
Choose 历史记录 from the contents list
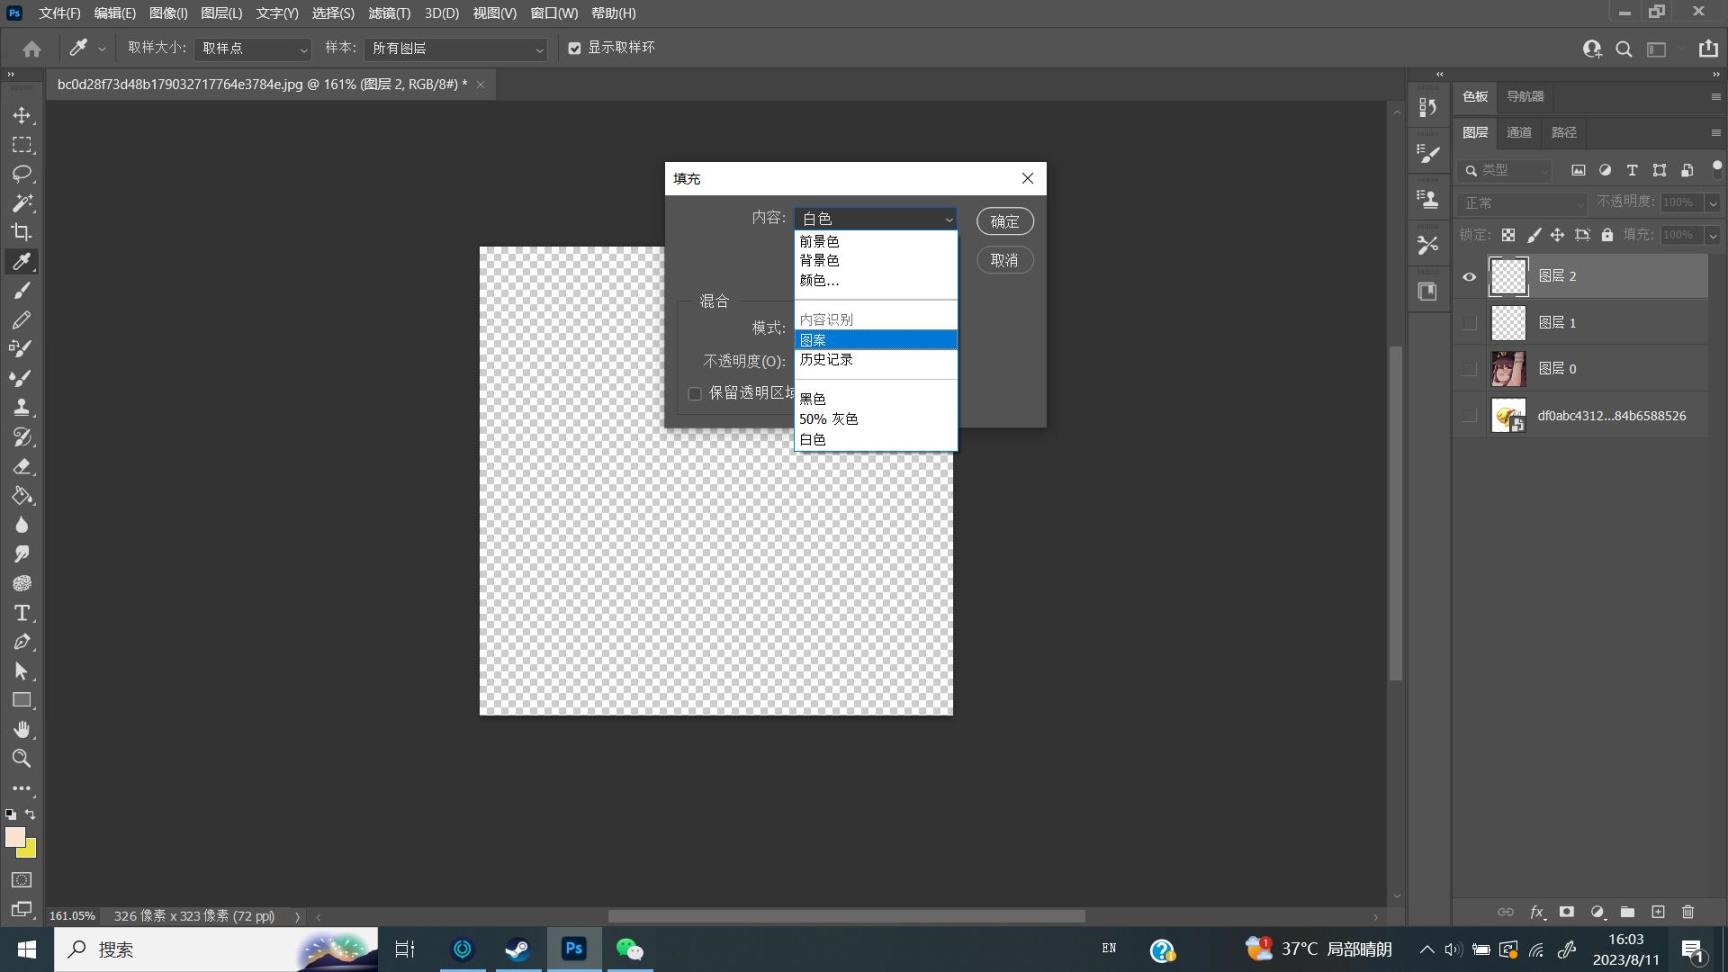876,359
